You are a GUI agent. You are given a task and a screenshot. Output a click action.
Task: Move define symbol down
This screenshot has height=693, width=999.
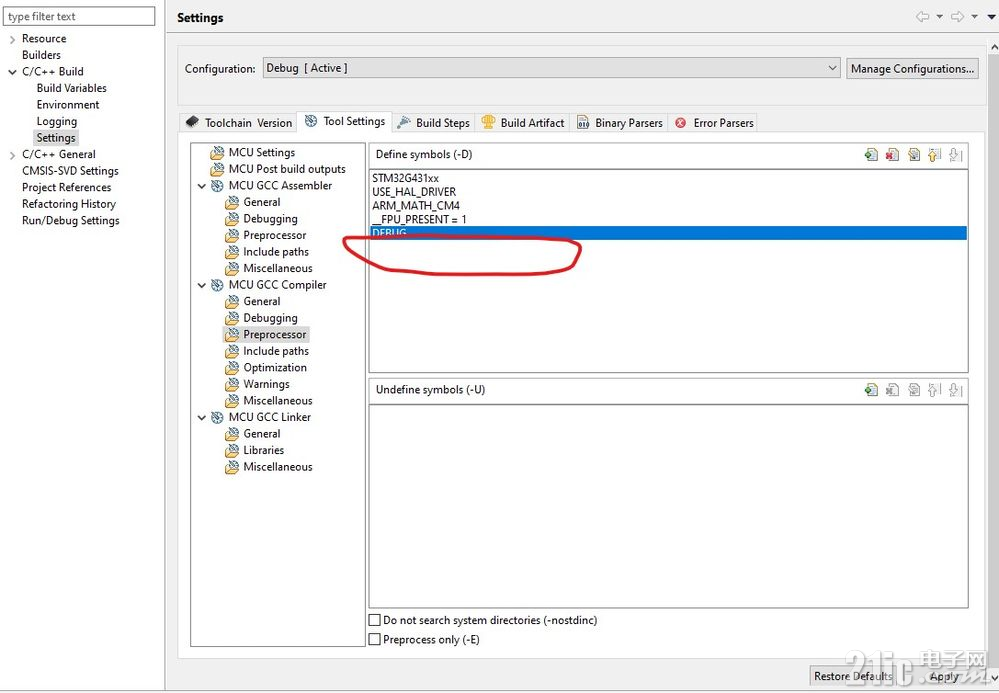(x=955, y=154)
